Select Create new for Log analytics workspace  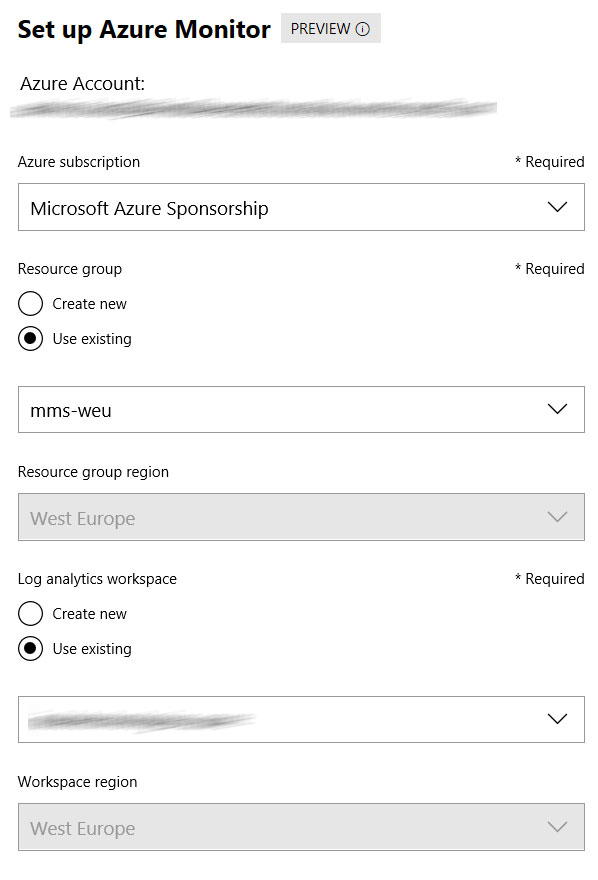(30, 613)
